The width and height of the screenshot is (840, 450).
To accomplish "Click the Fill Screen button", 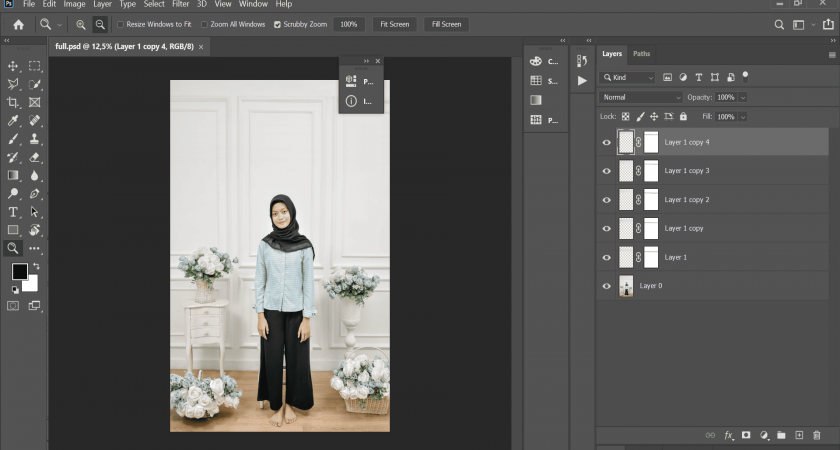I will (446, 24).
